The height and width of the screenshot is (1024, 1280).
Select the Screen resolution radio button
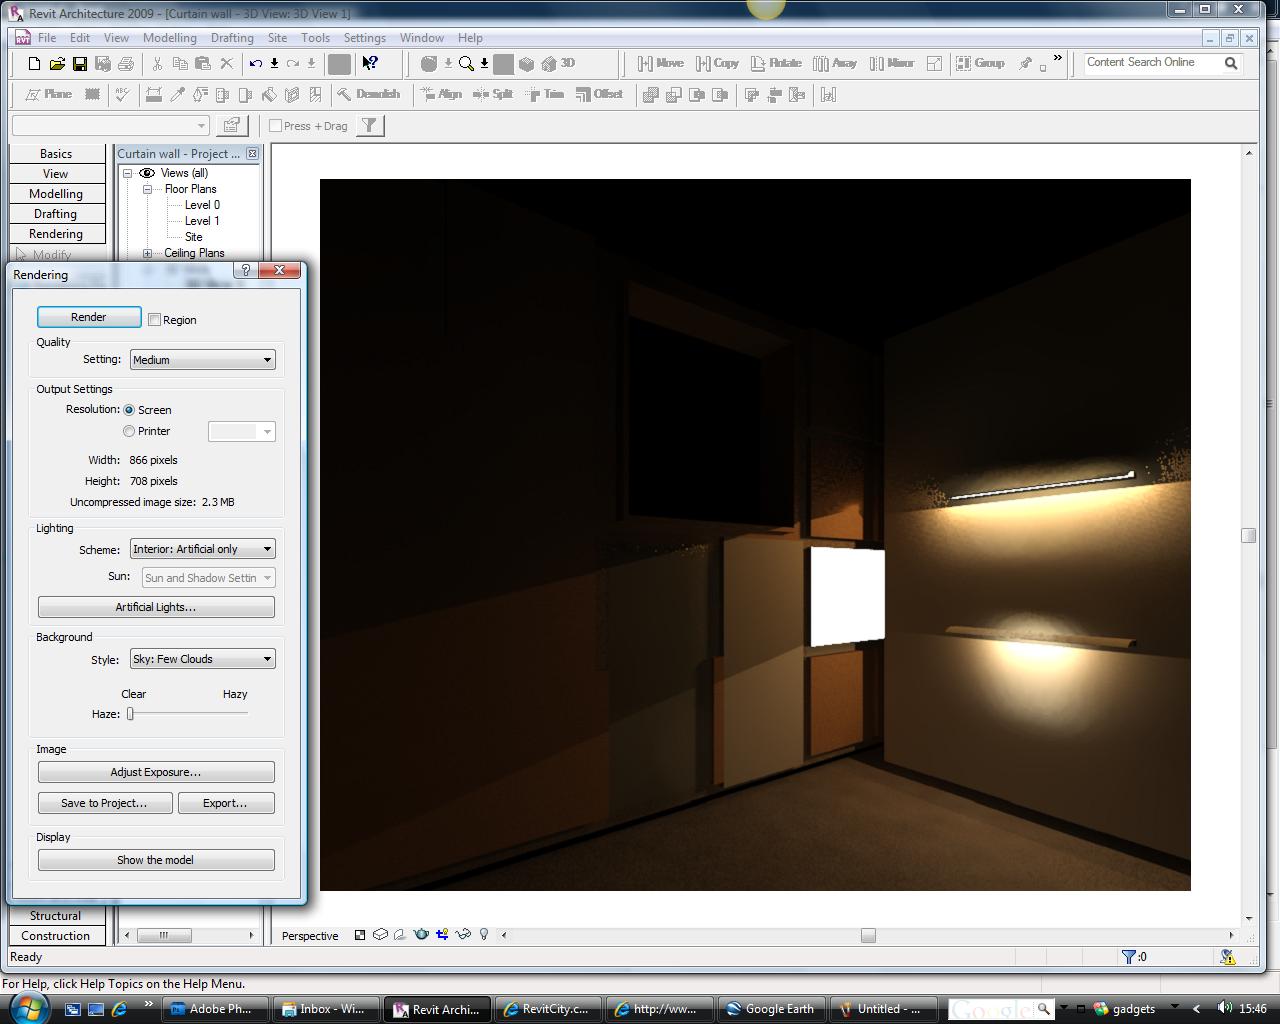[129, 410]
